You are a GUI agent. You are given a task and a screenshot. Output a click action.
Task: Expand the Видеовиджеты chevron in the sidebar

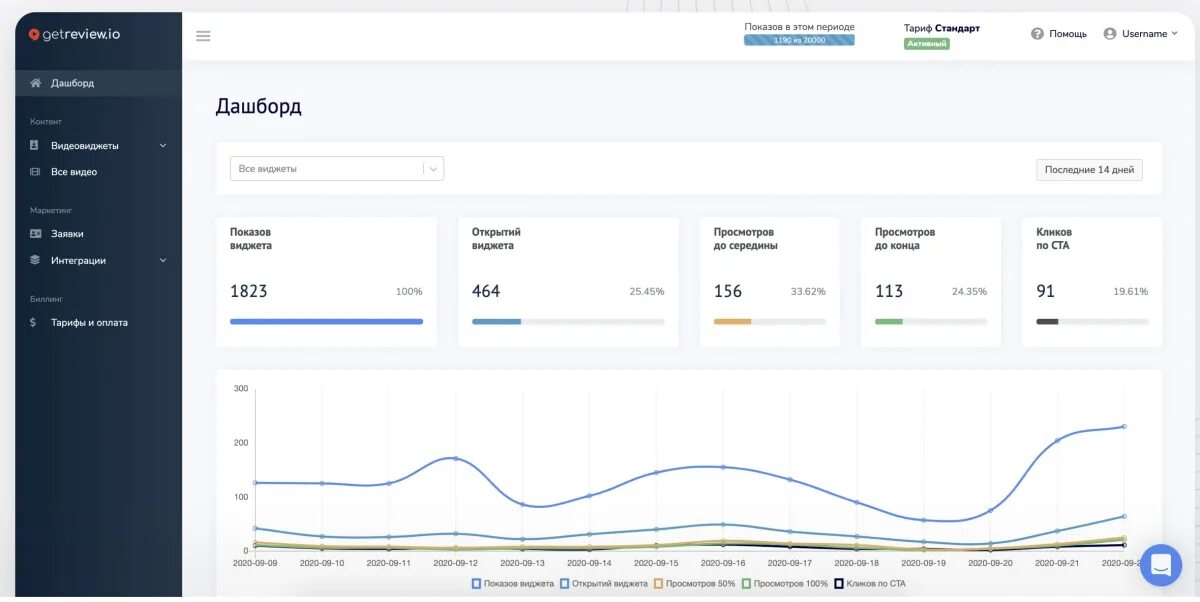[163, 146]
